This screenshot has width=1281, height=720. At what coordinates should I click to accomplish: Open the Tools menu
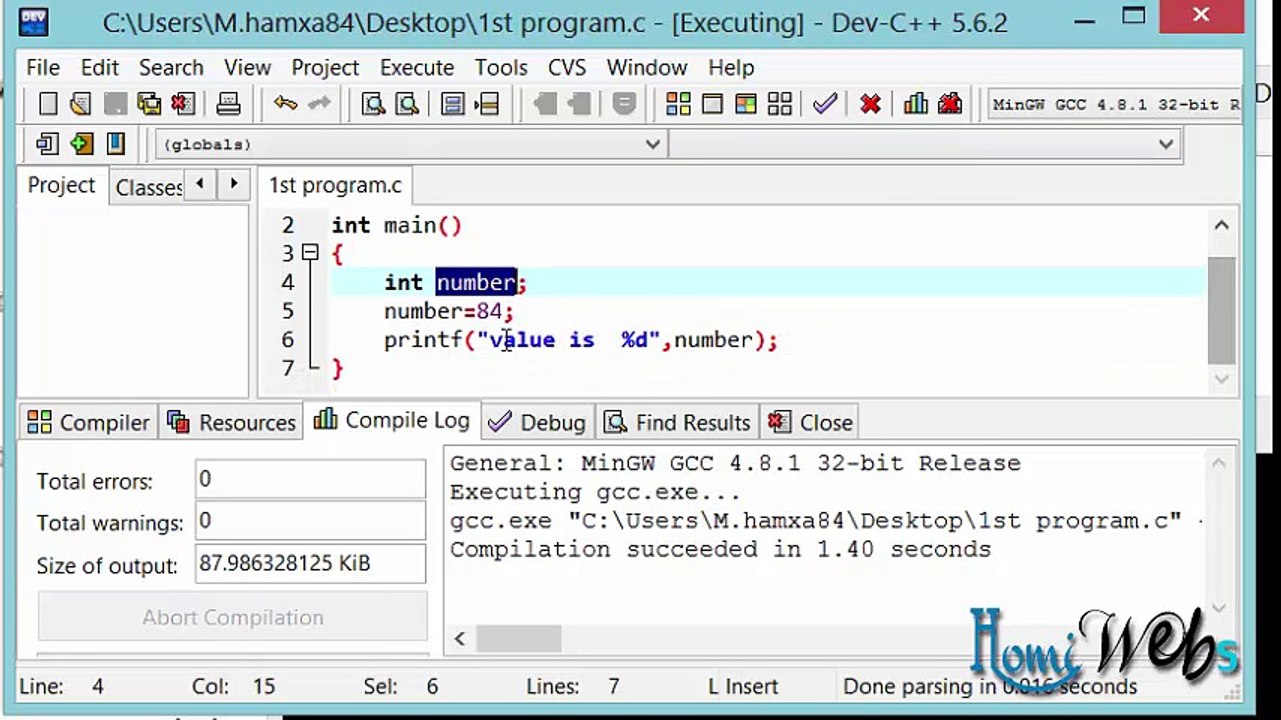[501, 67]
